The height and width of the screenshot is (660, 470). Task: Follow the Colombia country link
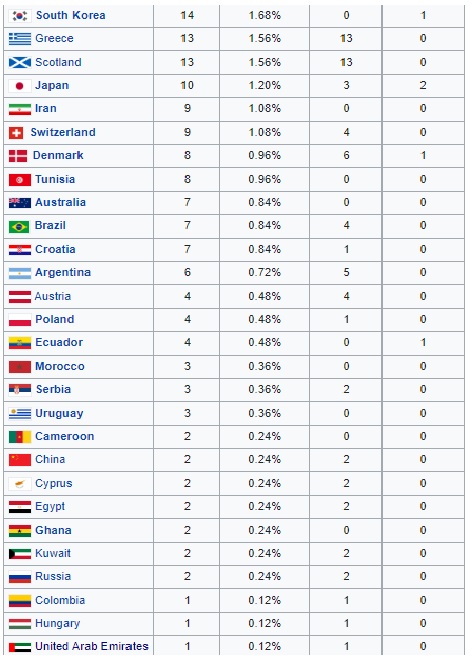(60, 600)
